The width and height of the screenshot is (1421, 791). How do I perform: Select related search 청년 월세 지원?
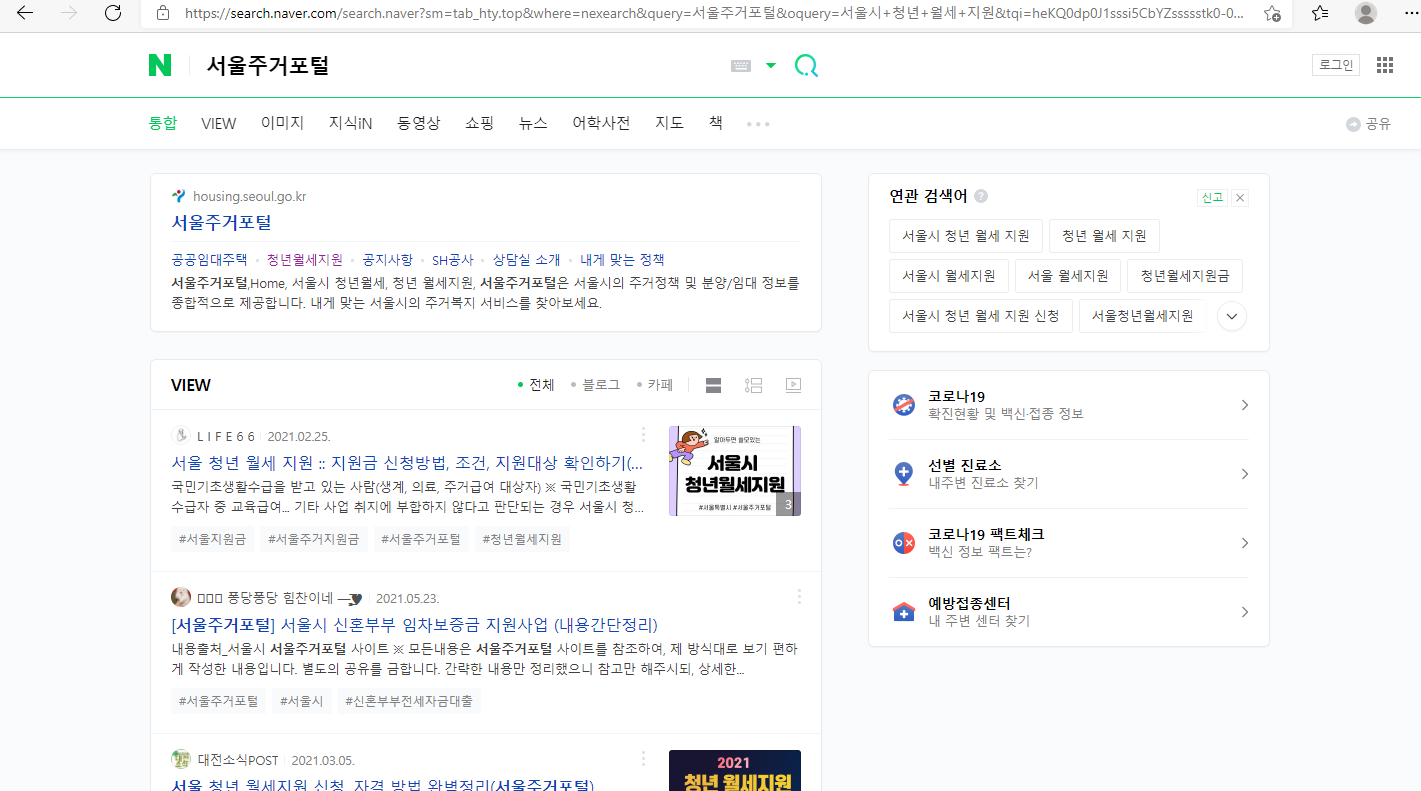1104,236
